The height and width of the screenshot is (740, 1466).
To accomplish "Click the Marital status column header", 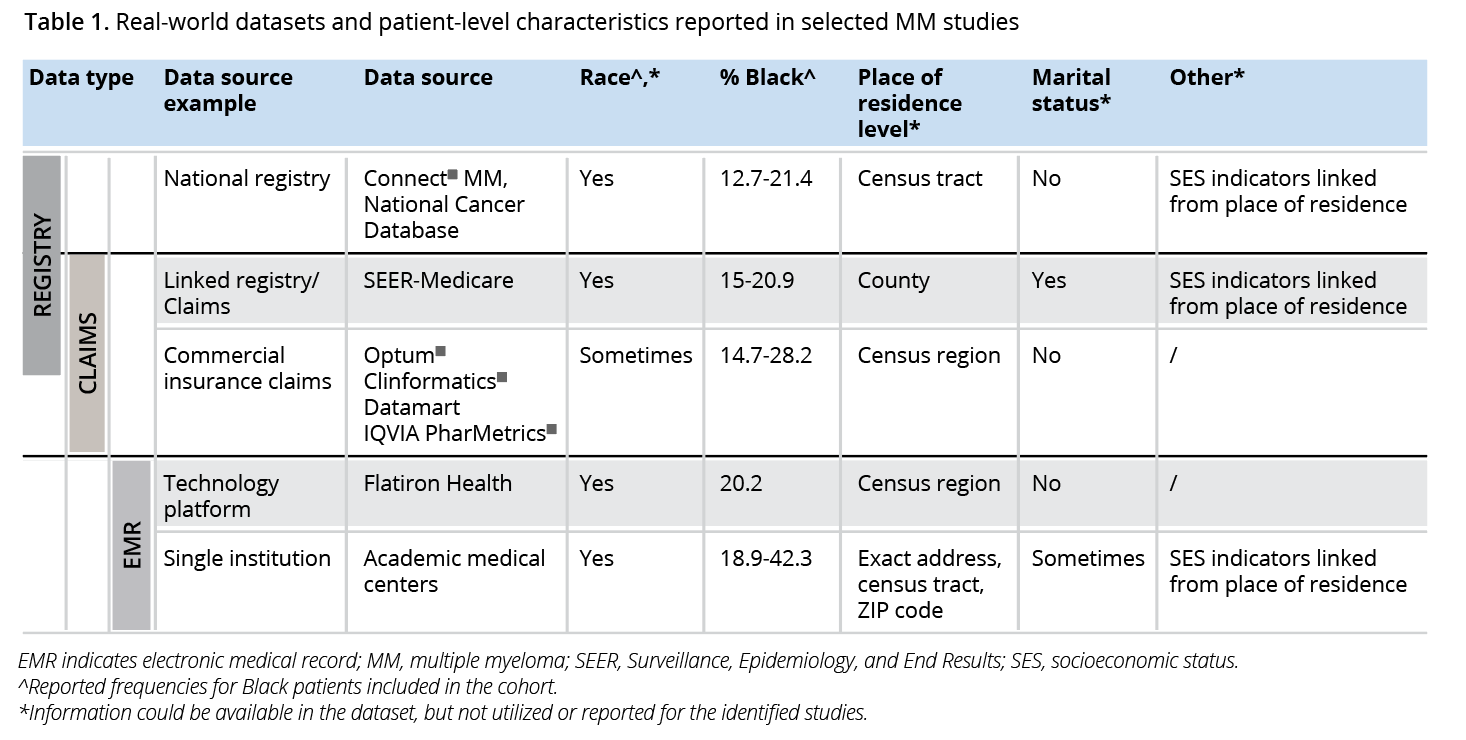I will [1072, 90].
